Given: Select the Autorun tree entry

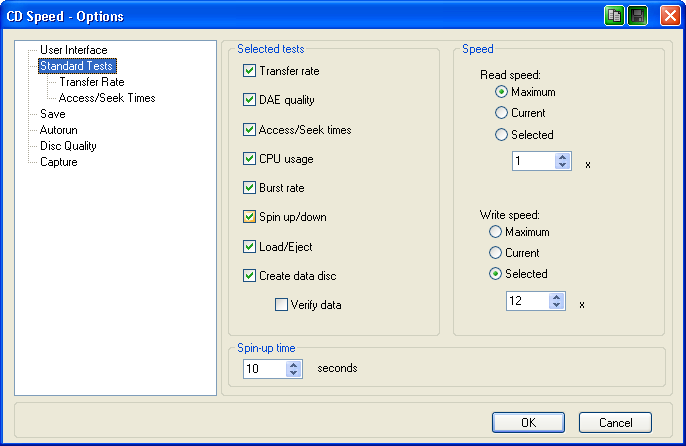Looking at the screenshot, I should tap(58, 130).
